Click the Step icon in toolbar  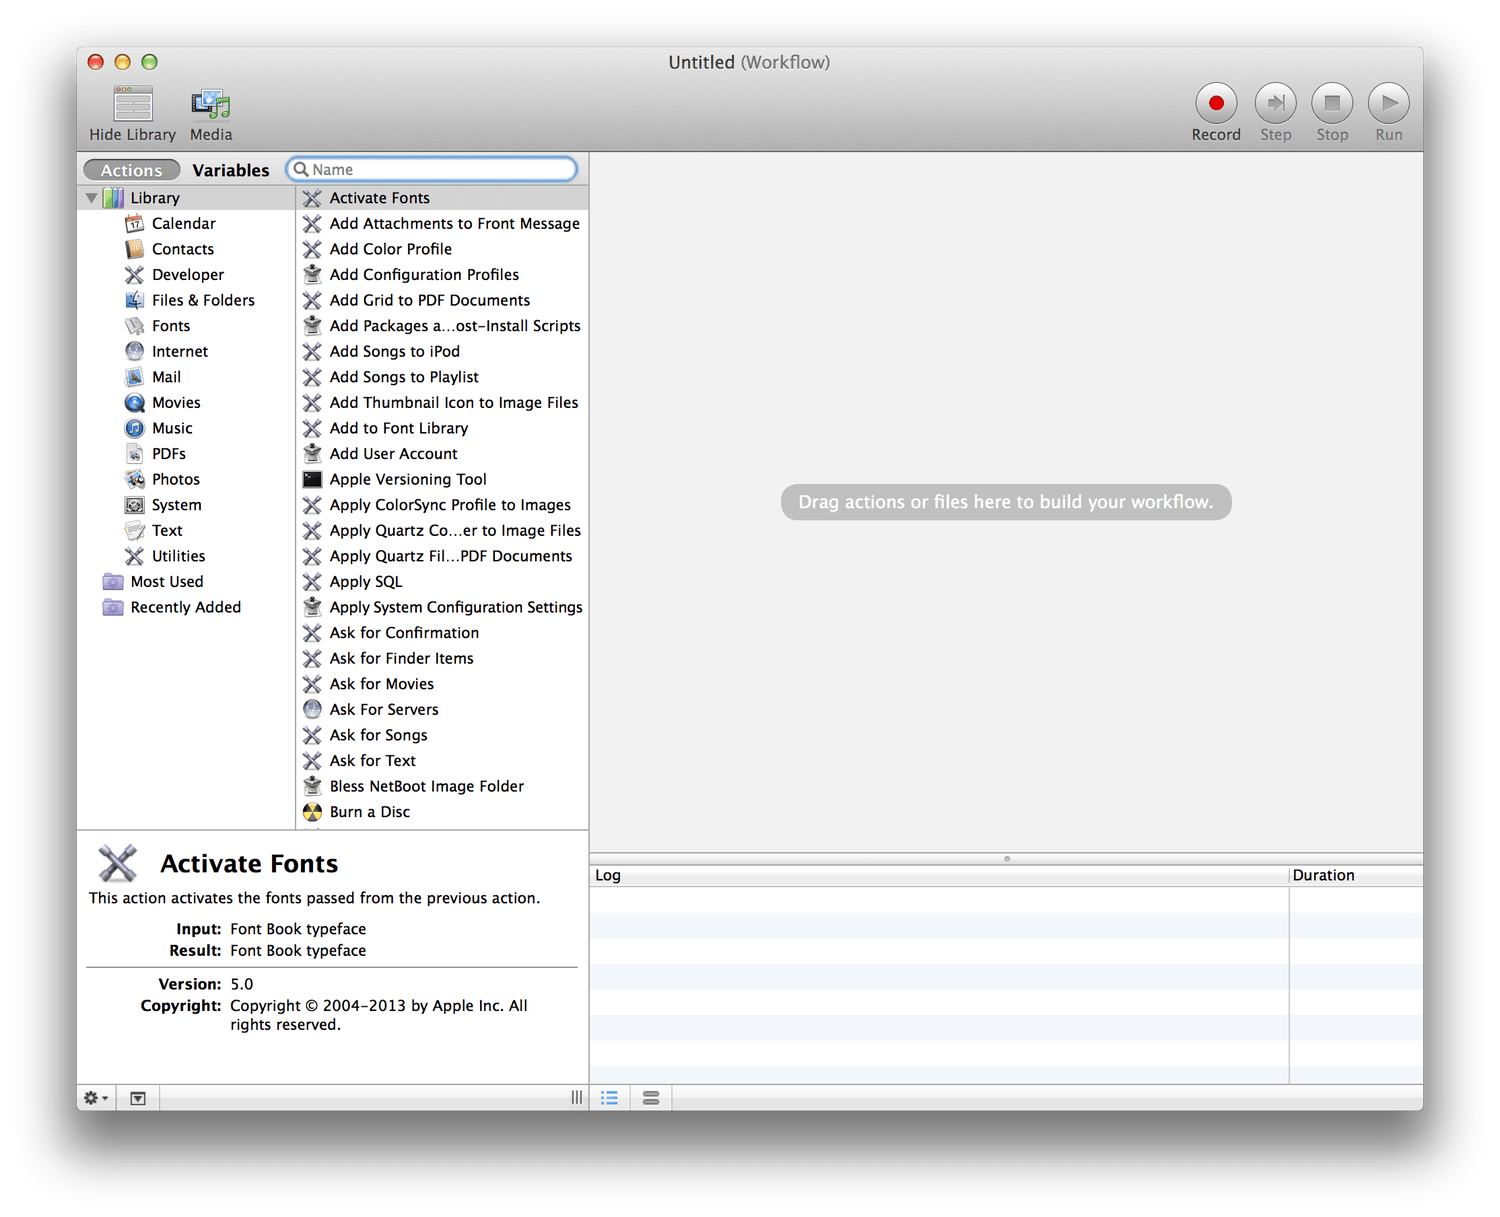[1275, 103]
